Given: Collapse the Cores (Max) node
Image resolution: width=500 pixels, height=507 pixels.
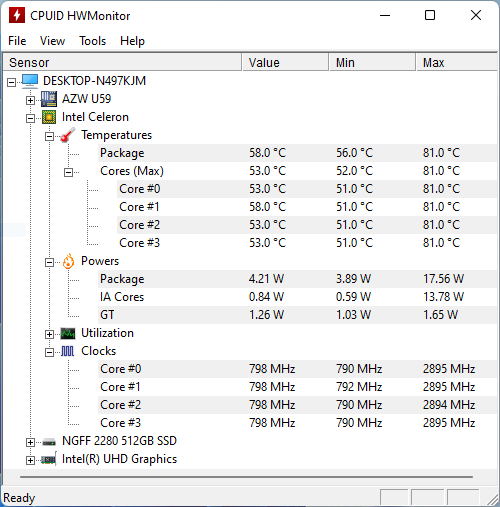Looking at the screenshot, I should pos(68,172).
